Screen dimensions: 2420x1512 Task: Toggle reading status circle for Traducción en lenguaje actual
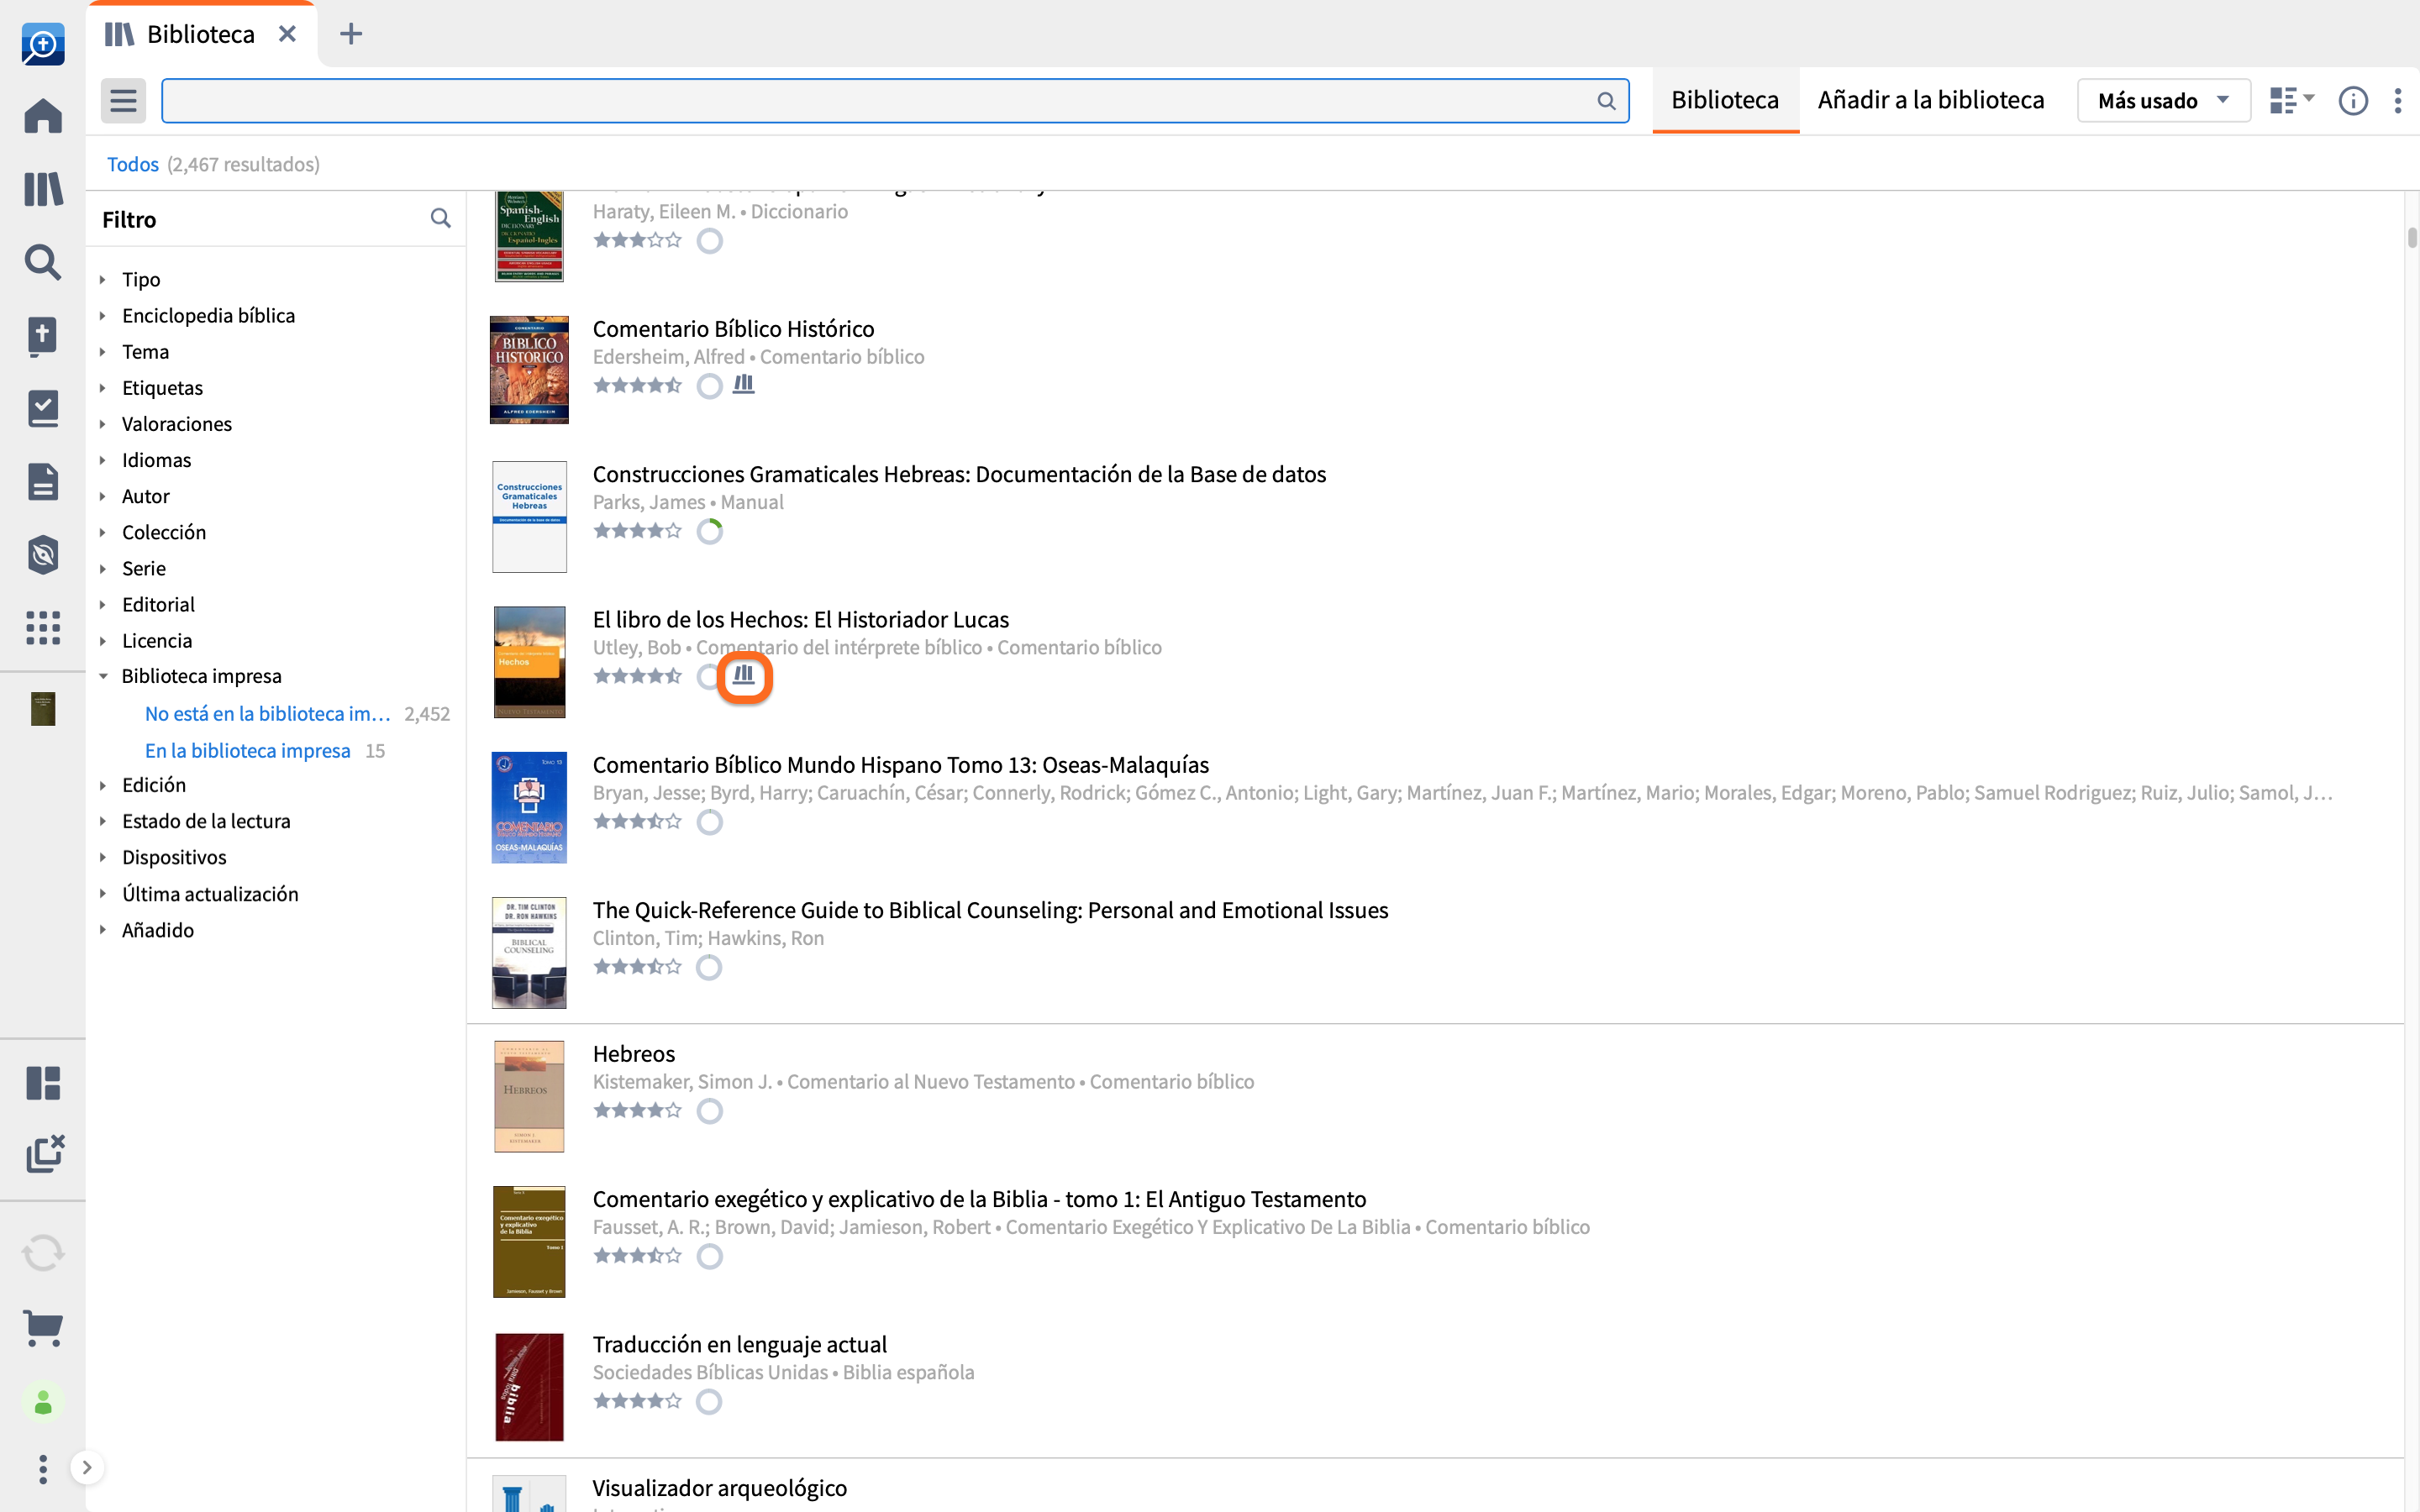click(709, 1401)
